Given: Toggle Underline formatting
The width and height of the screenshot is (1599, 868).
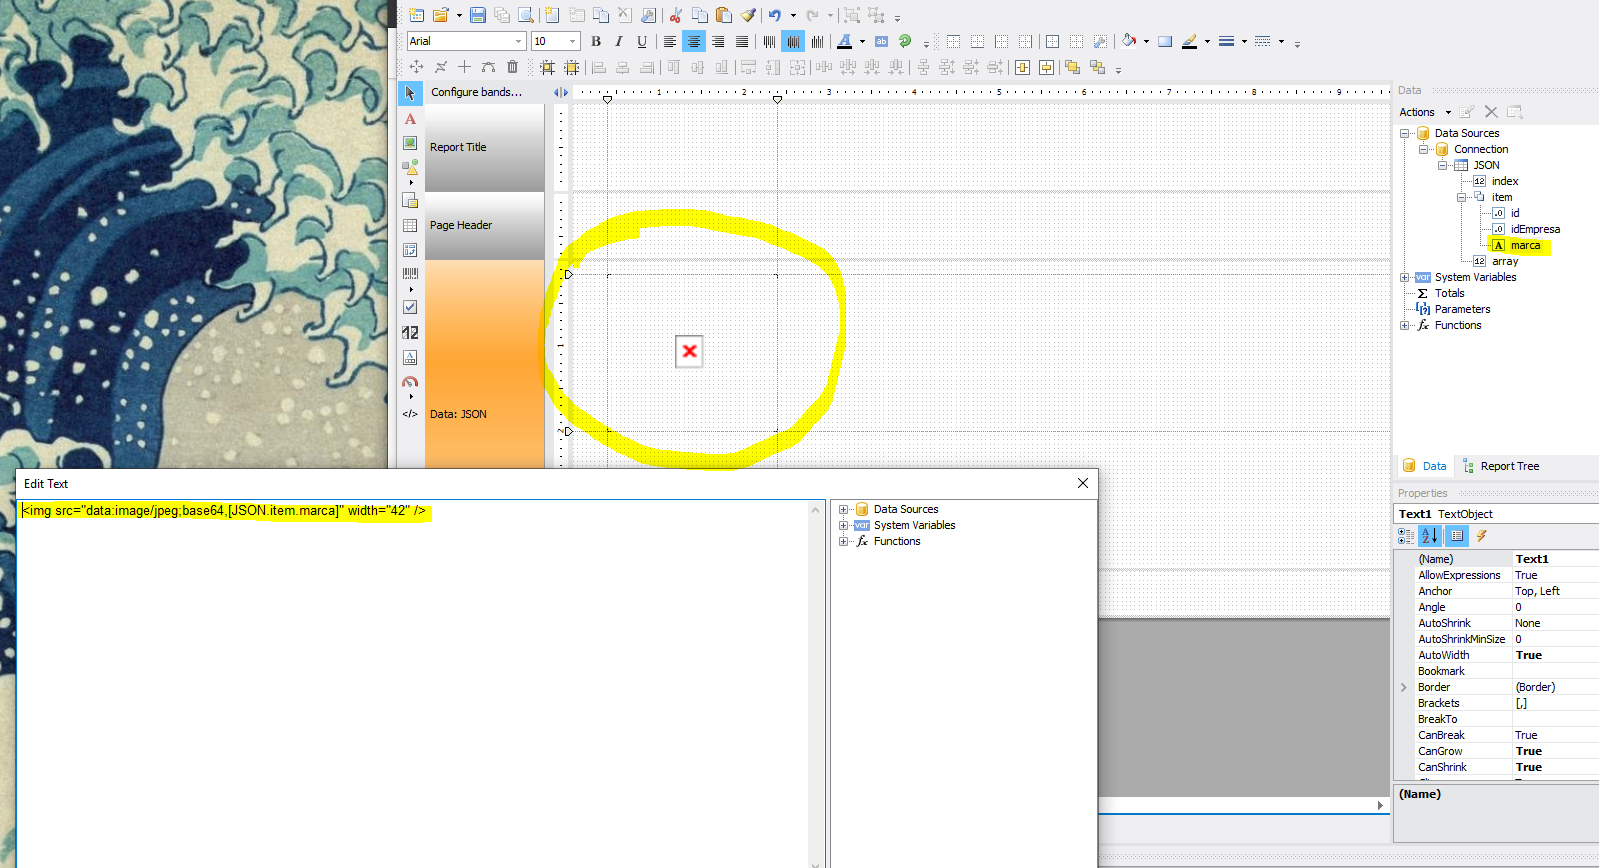Looking at the screenshot, I should pos(642,41).
